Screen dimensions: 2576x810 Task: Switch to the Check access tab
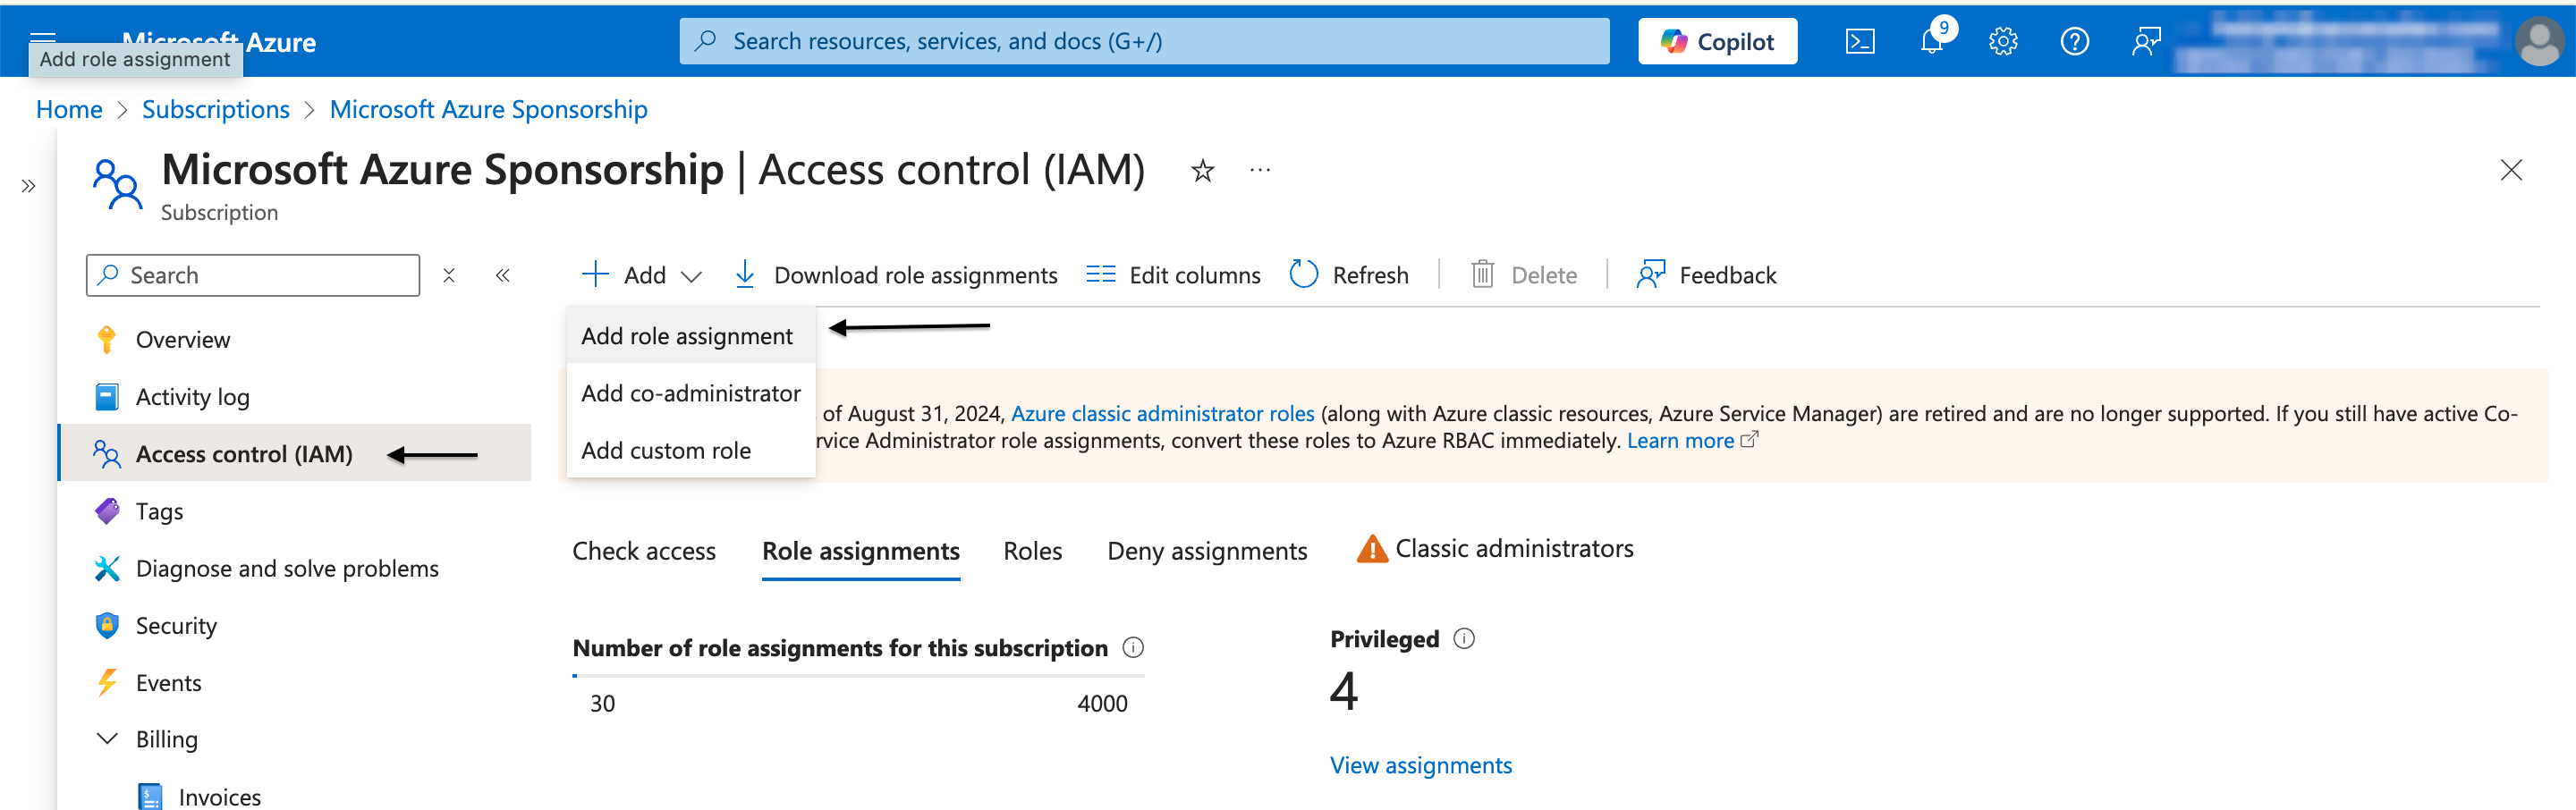[x=644, y=551]
